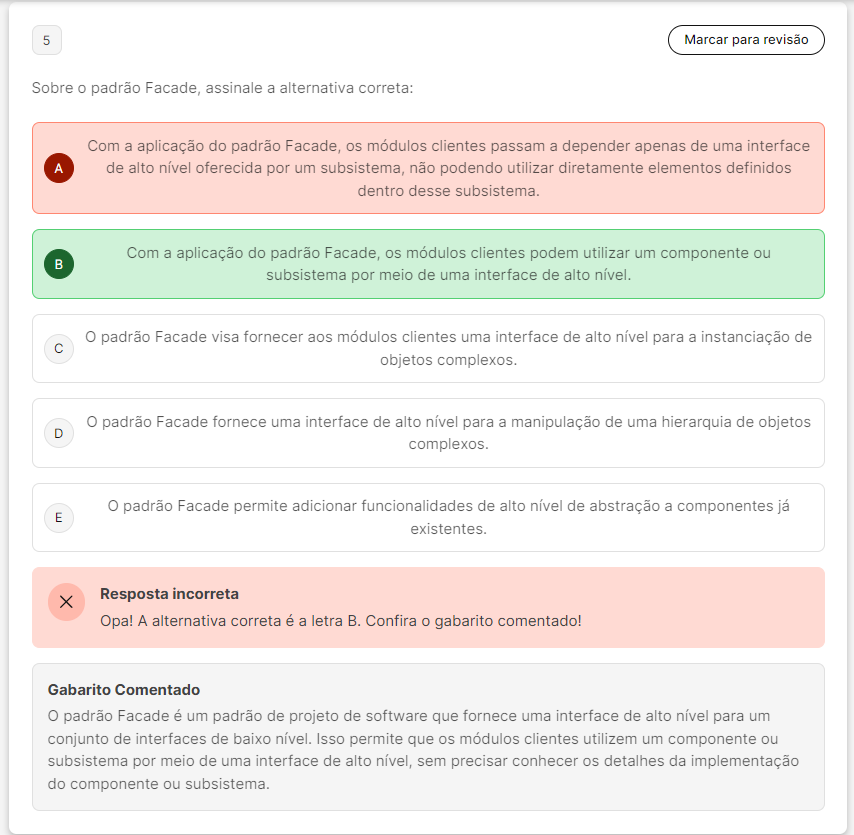Choose the letter E option circle

59,517
